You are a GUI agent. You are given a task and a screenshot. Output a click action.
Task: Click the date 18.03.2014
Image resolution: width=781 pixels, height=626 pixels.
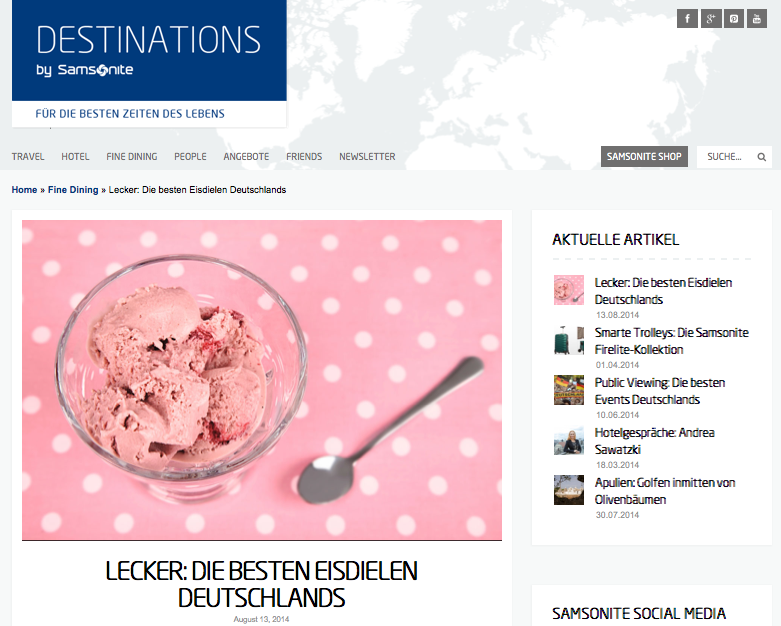pos(617,465)
